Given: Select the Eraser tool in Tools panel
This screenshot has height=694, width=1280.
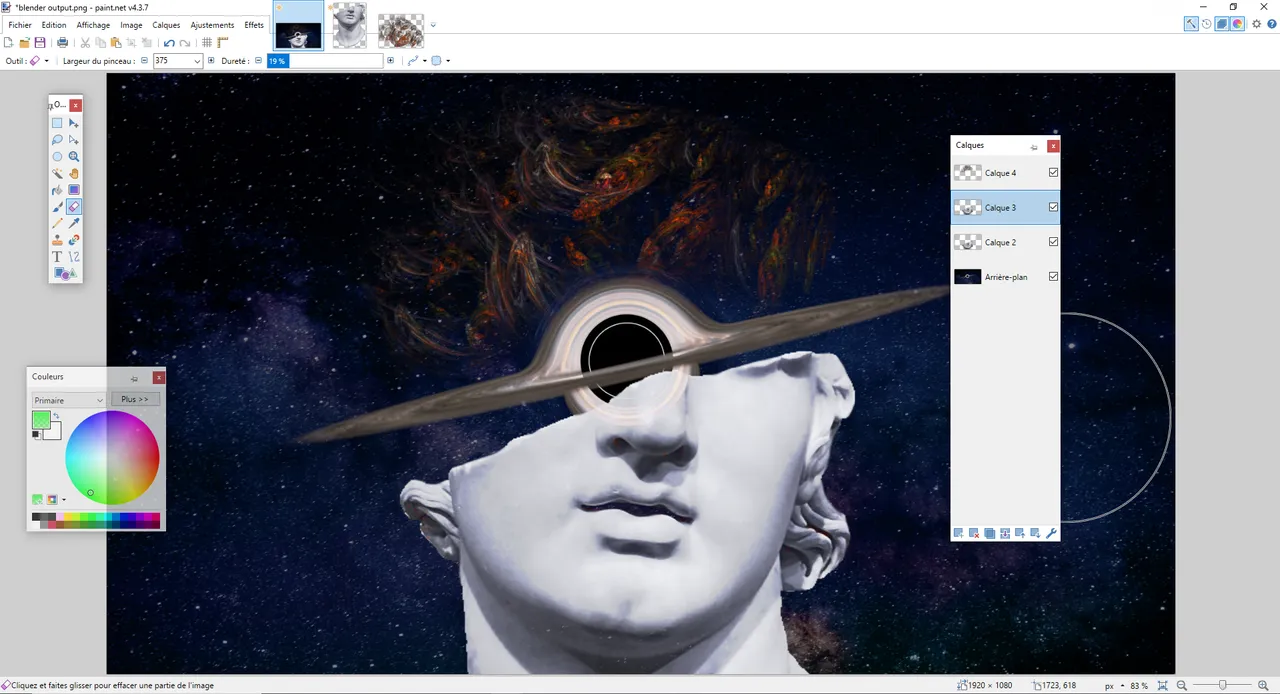Looking at the screenshot, I should pos(74,207).
